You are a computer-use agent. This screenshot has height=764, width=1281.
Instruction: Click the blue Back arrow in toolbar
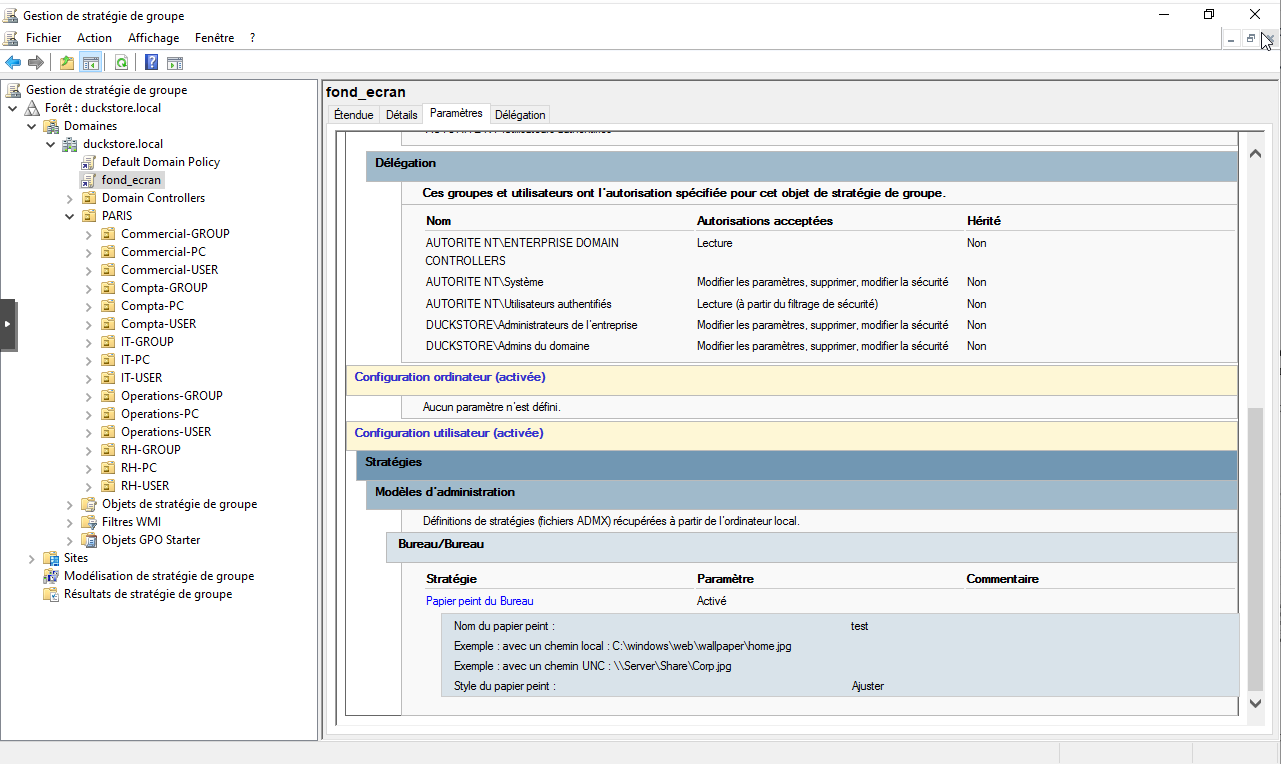[13, 63]
